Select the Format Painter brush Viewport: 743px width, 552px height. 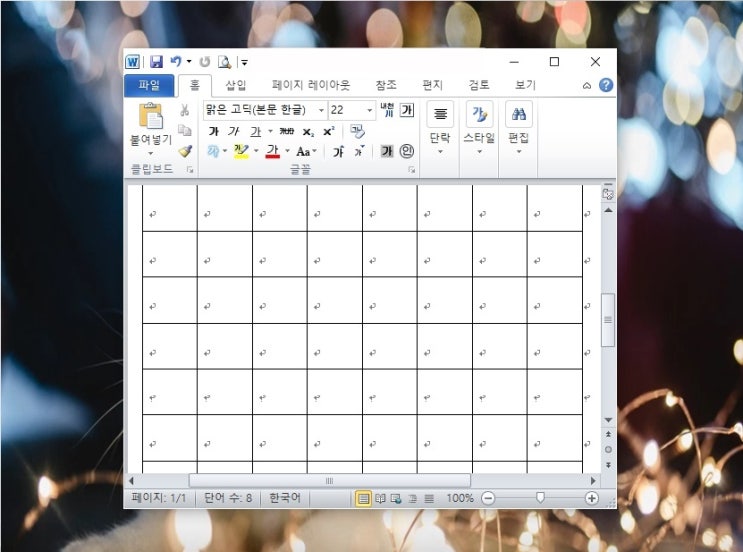point(185,151)
